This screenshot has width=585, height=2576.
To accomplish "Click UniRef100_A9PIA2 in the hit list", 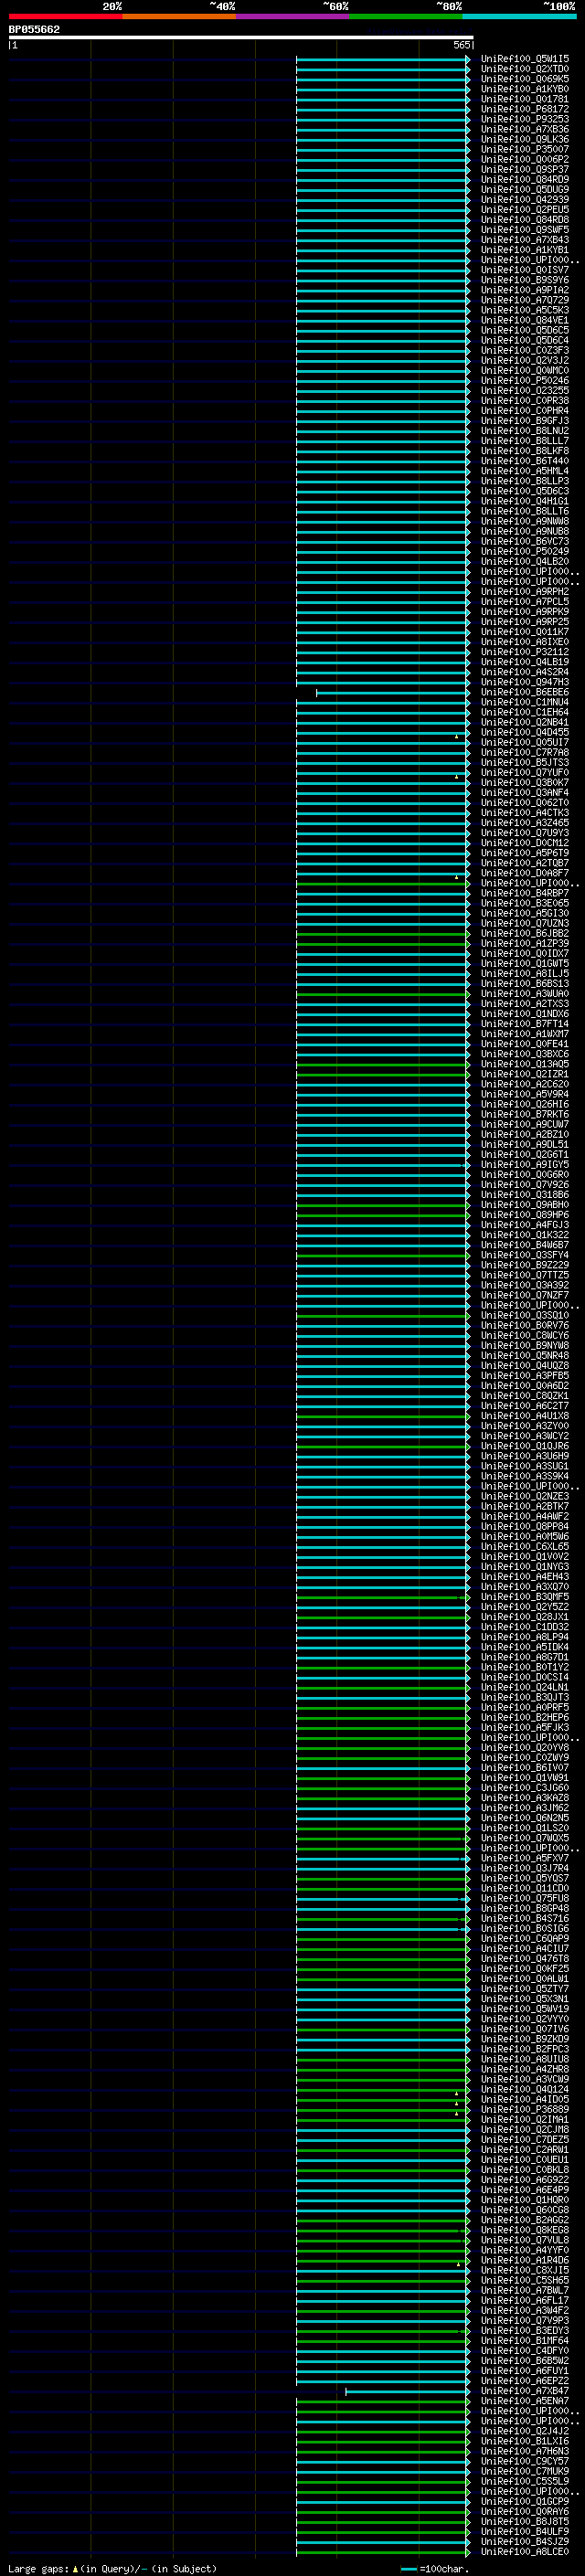I will coord(525,290).
